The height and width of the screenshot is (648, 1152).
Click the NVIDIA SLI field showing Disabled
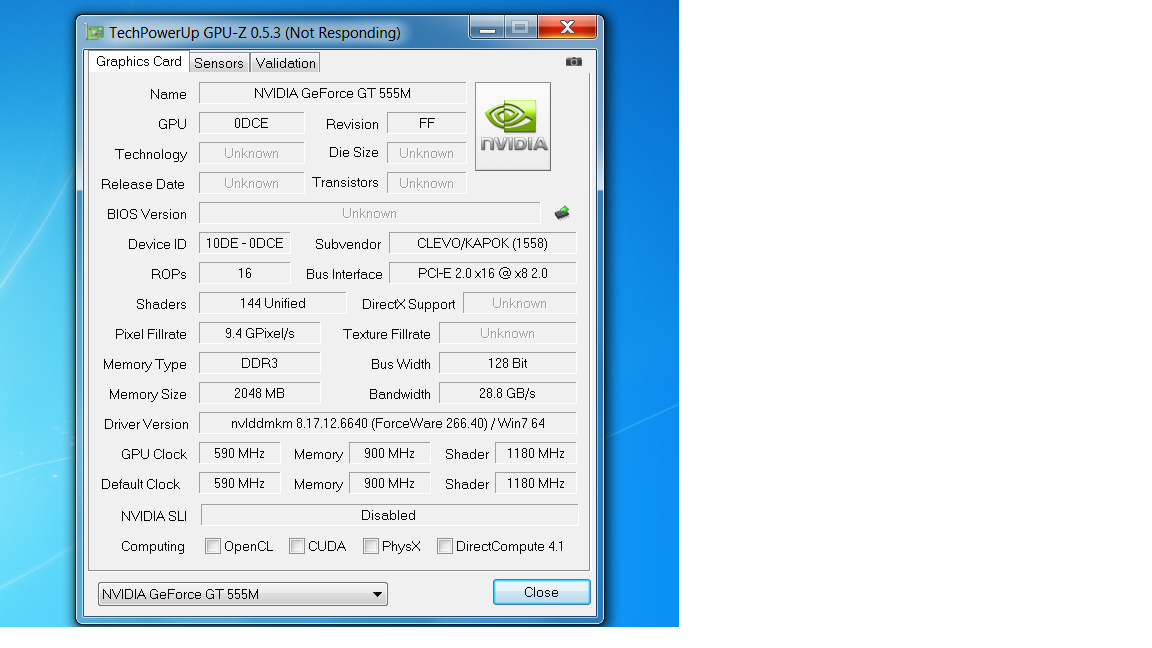[389, 515]
